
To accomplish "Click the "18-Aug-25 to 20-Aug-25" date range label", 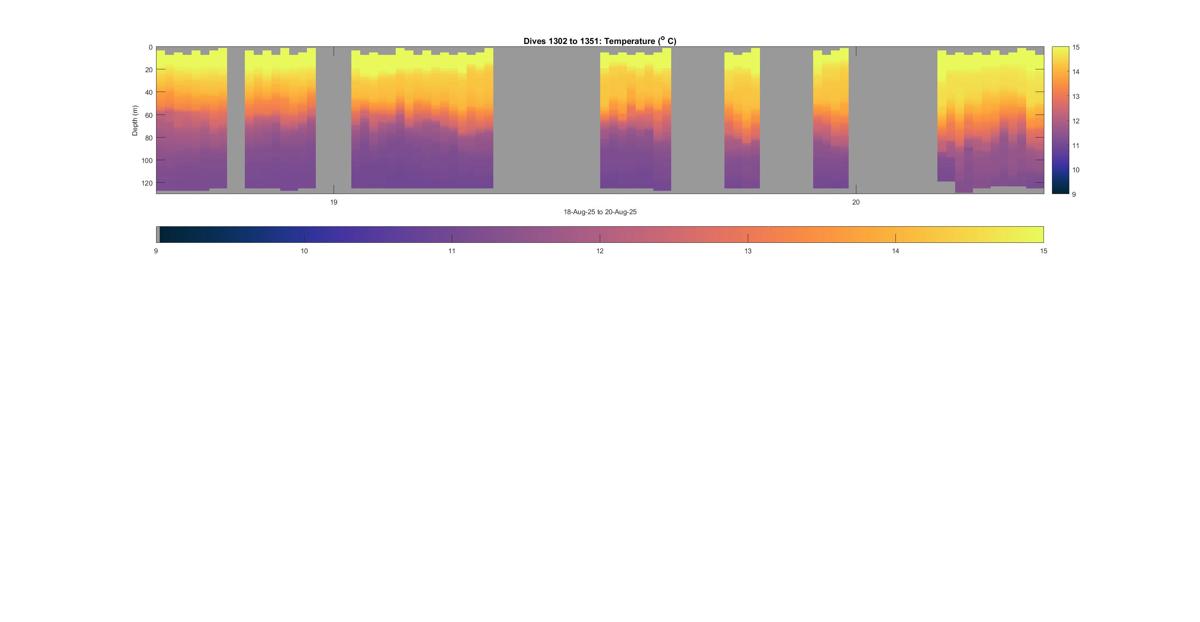I will (x=600, y=212).
